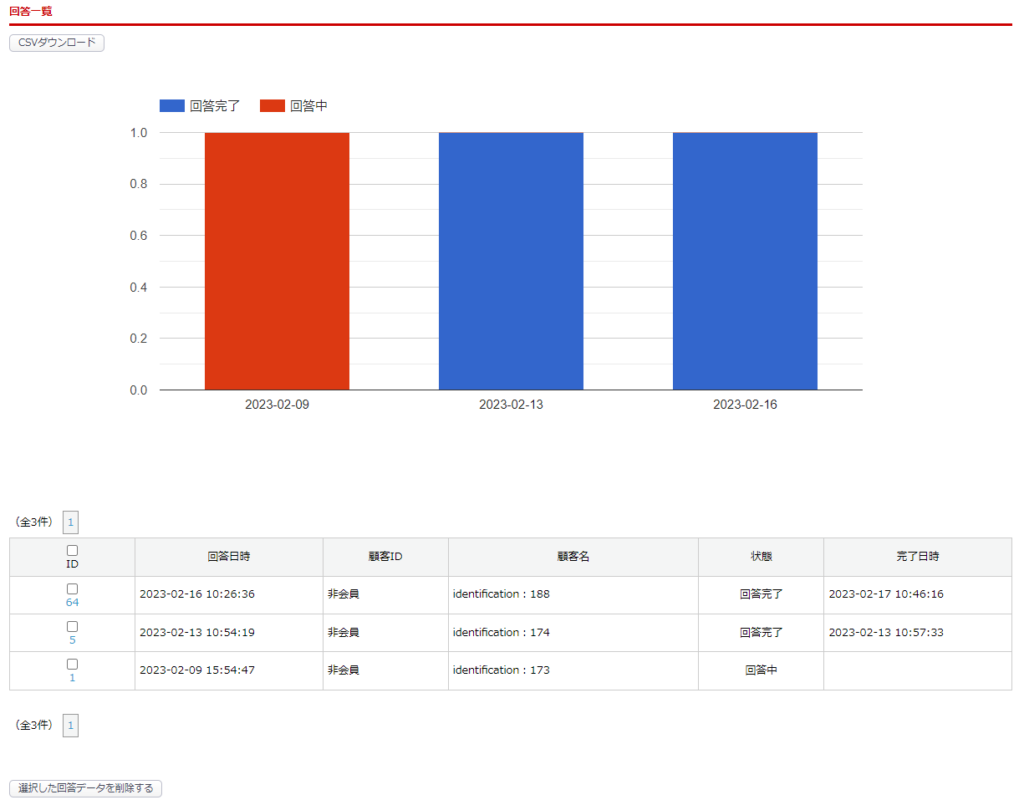Click the 完了日時 column header
Image resolution: width=1024 pixels, height=805 pixels.
[917, 557]
